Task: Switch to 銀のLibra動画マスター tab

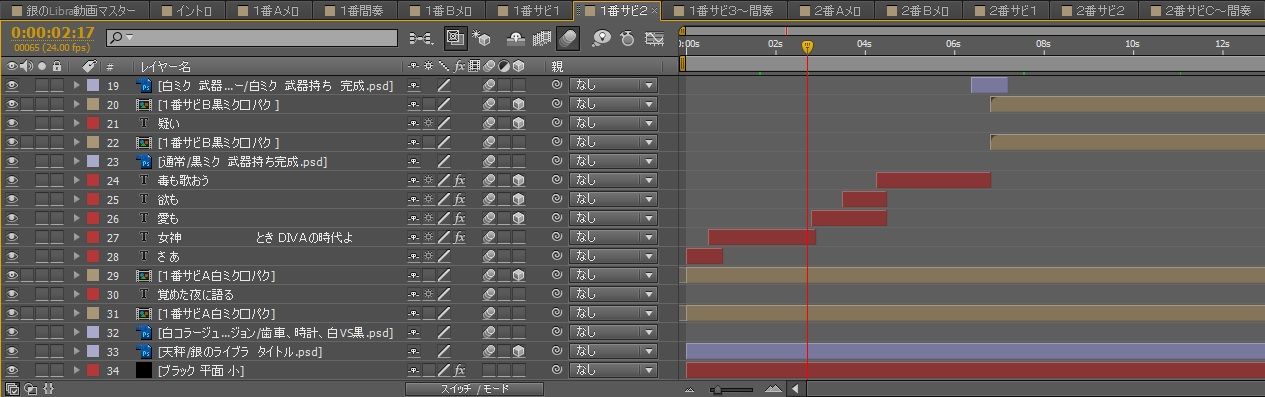Action: coord(75,11)
